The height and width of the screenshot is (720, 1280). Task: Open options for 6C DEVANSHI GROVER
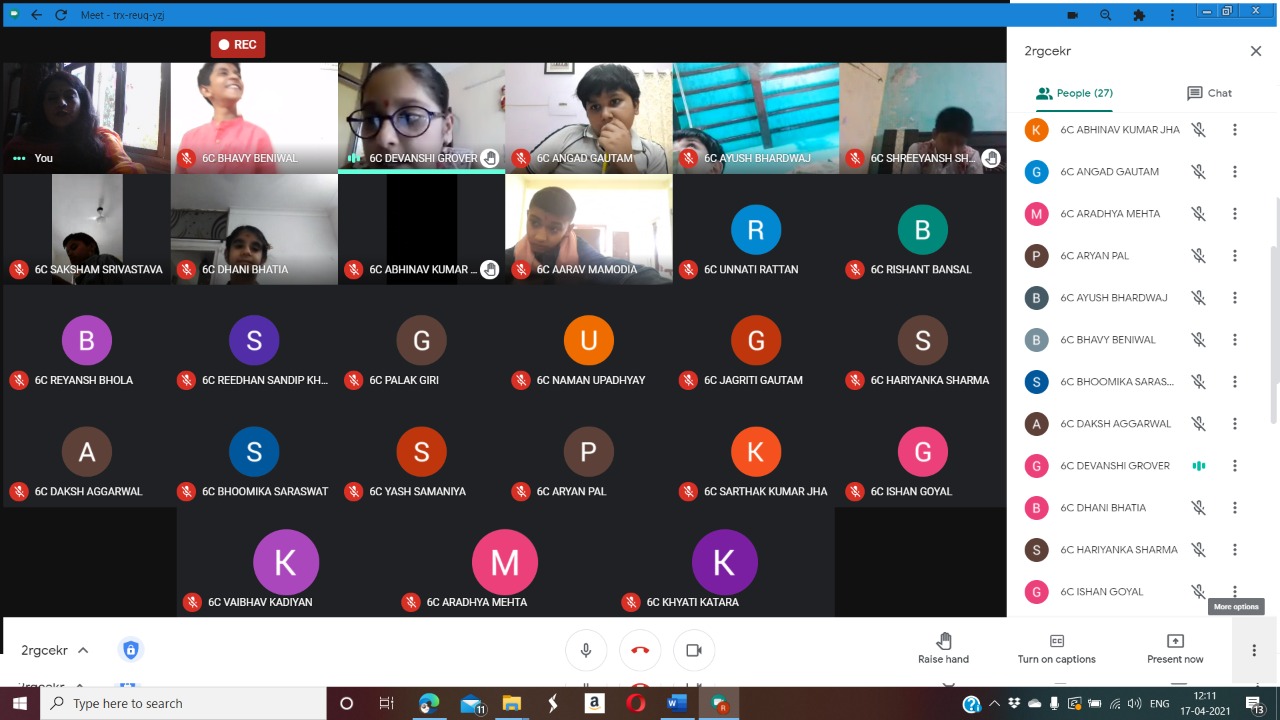tap(1235, 466)
